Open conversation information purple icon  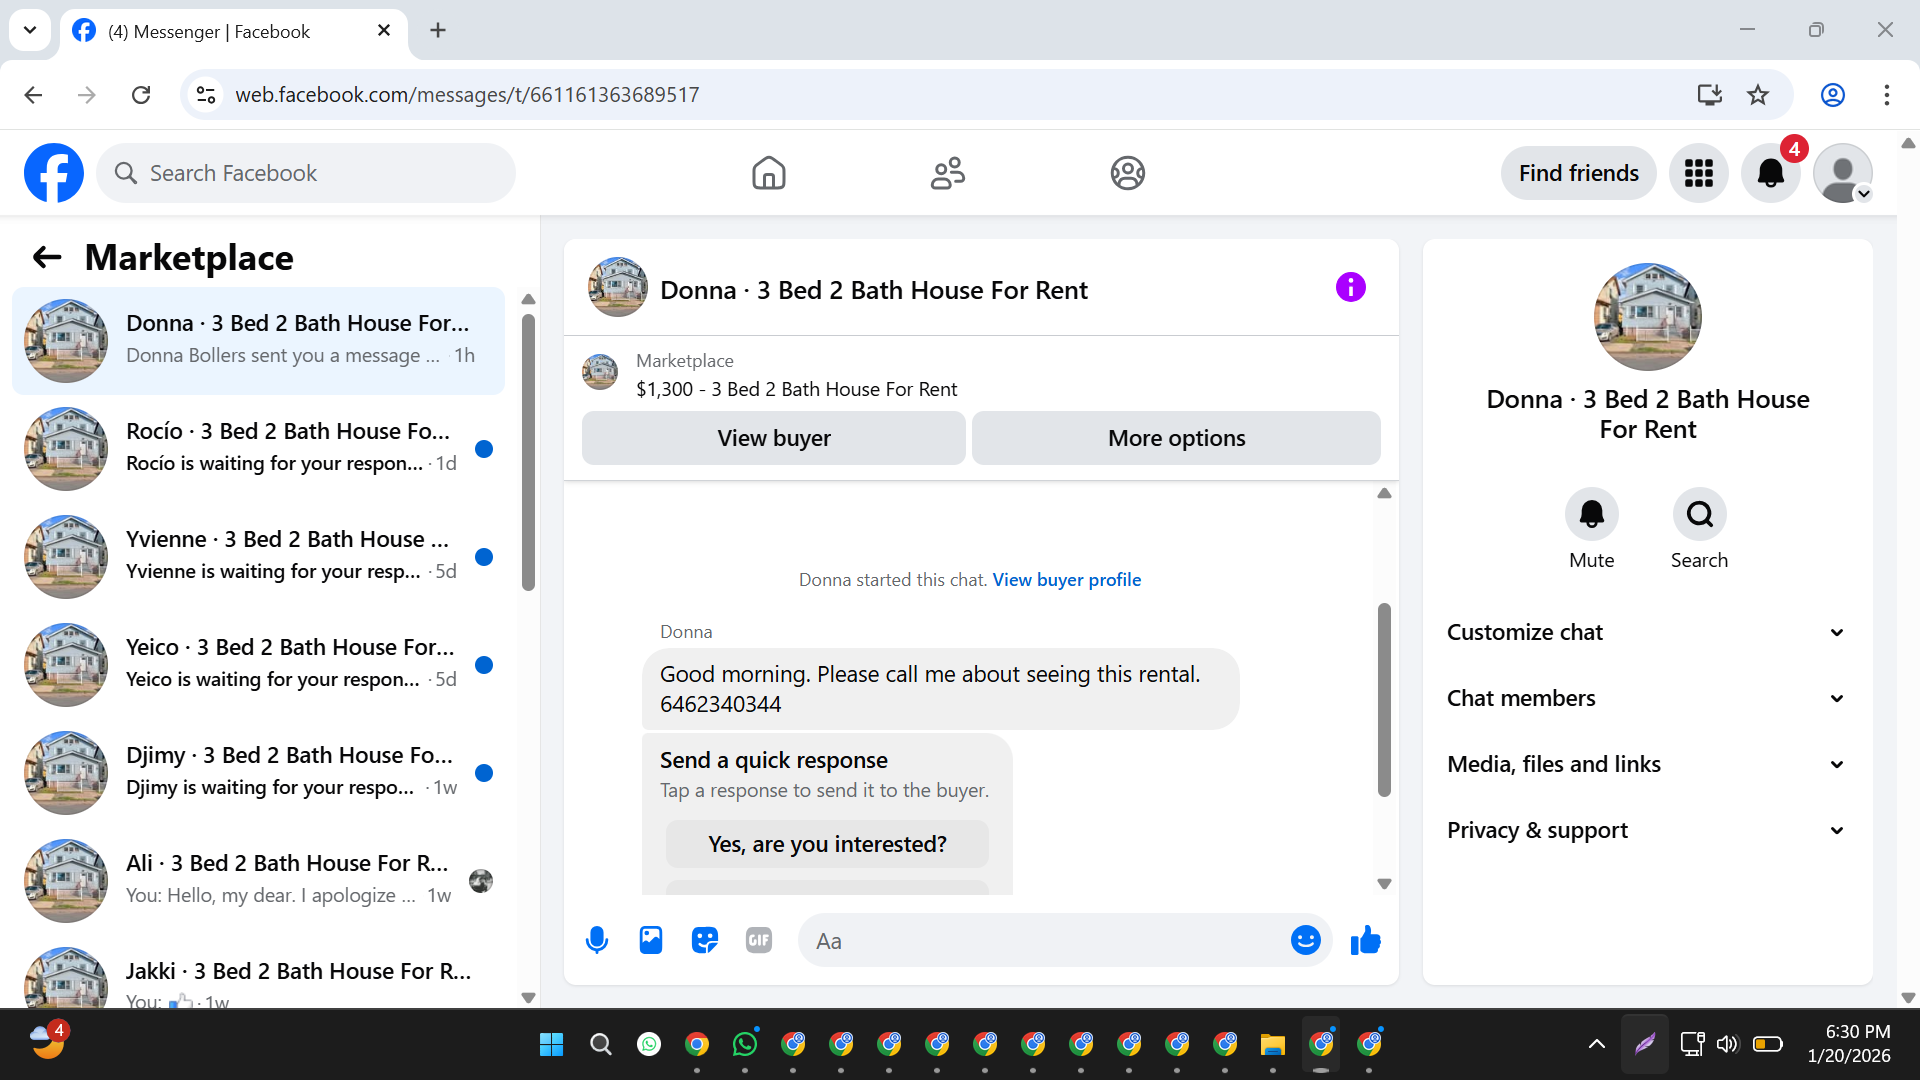tap(1350, 288)
